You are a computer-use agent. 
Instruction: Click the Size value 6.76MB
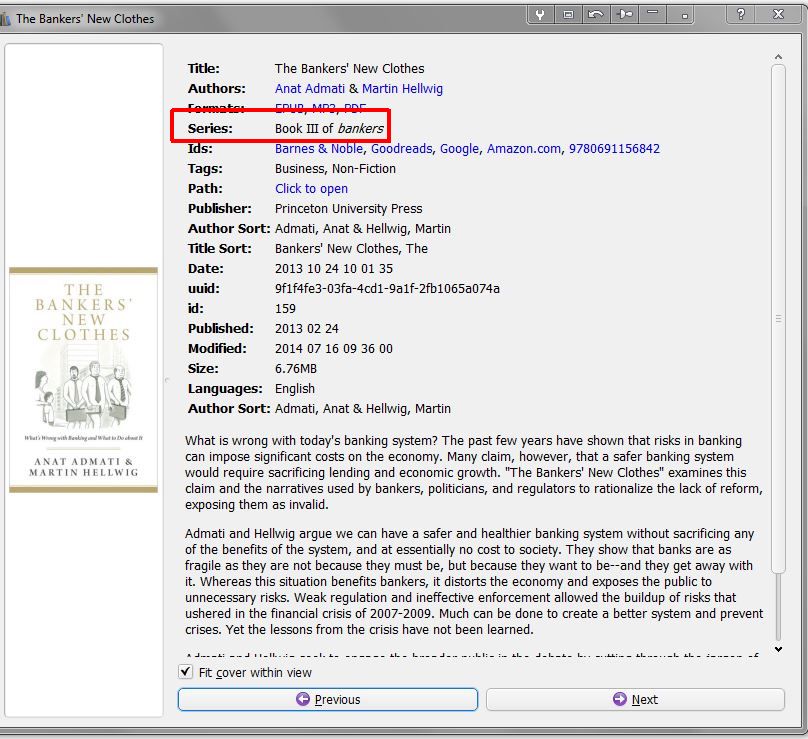pyautogui.click(x=296, y=369)
